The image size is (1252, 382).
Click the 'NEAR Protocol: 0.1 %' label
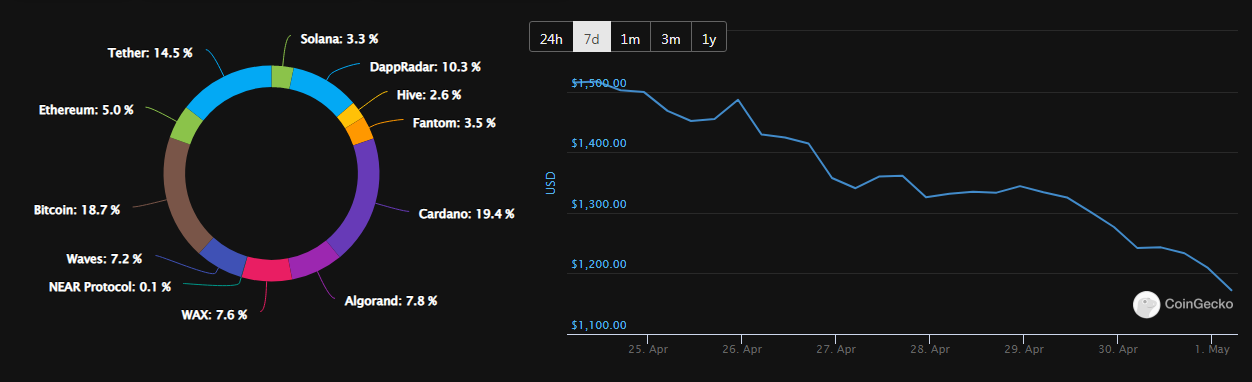coord(110,287)
